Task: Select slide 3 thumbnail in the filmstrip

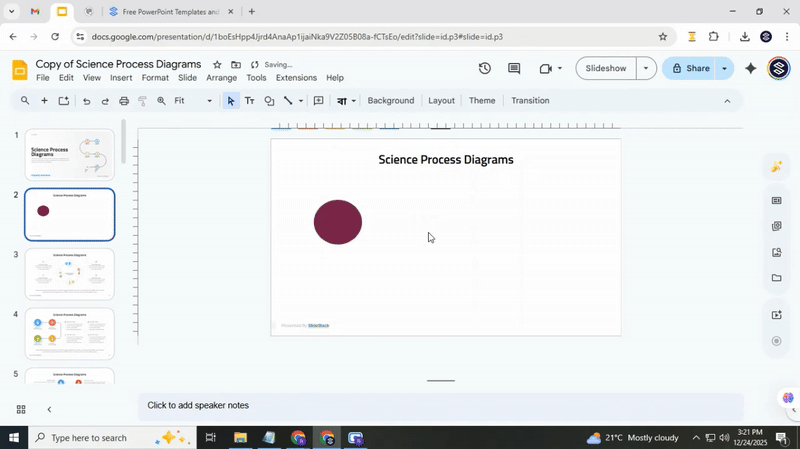Action: click(69, 273)
